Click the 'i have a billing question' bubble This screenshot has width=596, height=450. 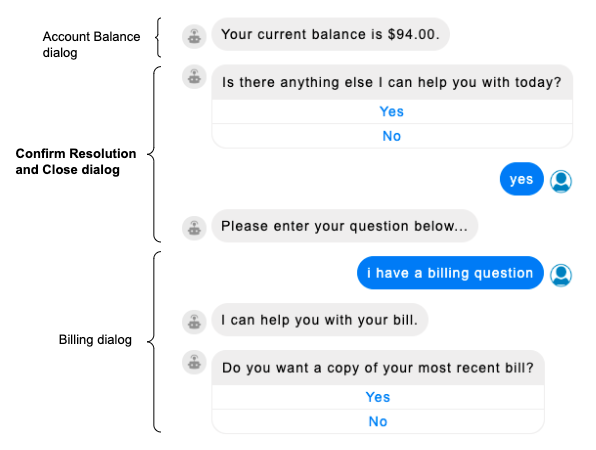450,273
